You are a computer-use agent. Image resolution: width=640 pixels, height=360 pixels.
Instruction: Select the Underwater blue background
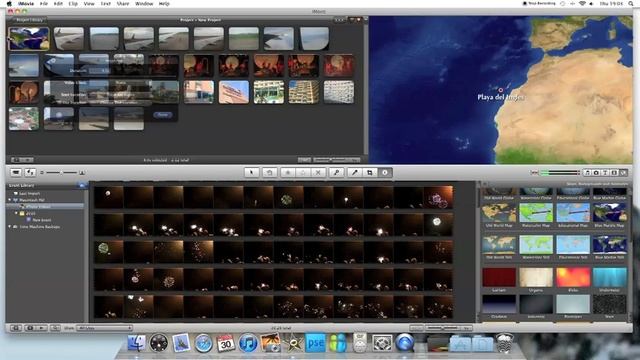click(x=610, y=277)
